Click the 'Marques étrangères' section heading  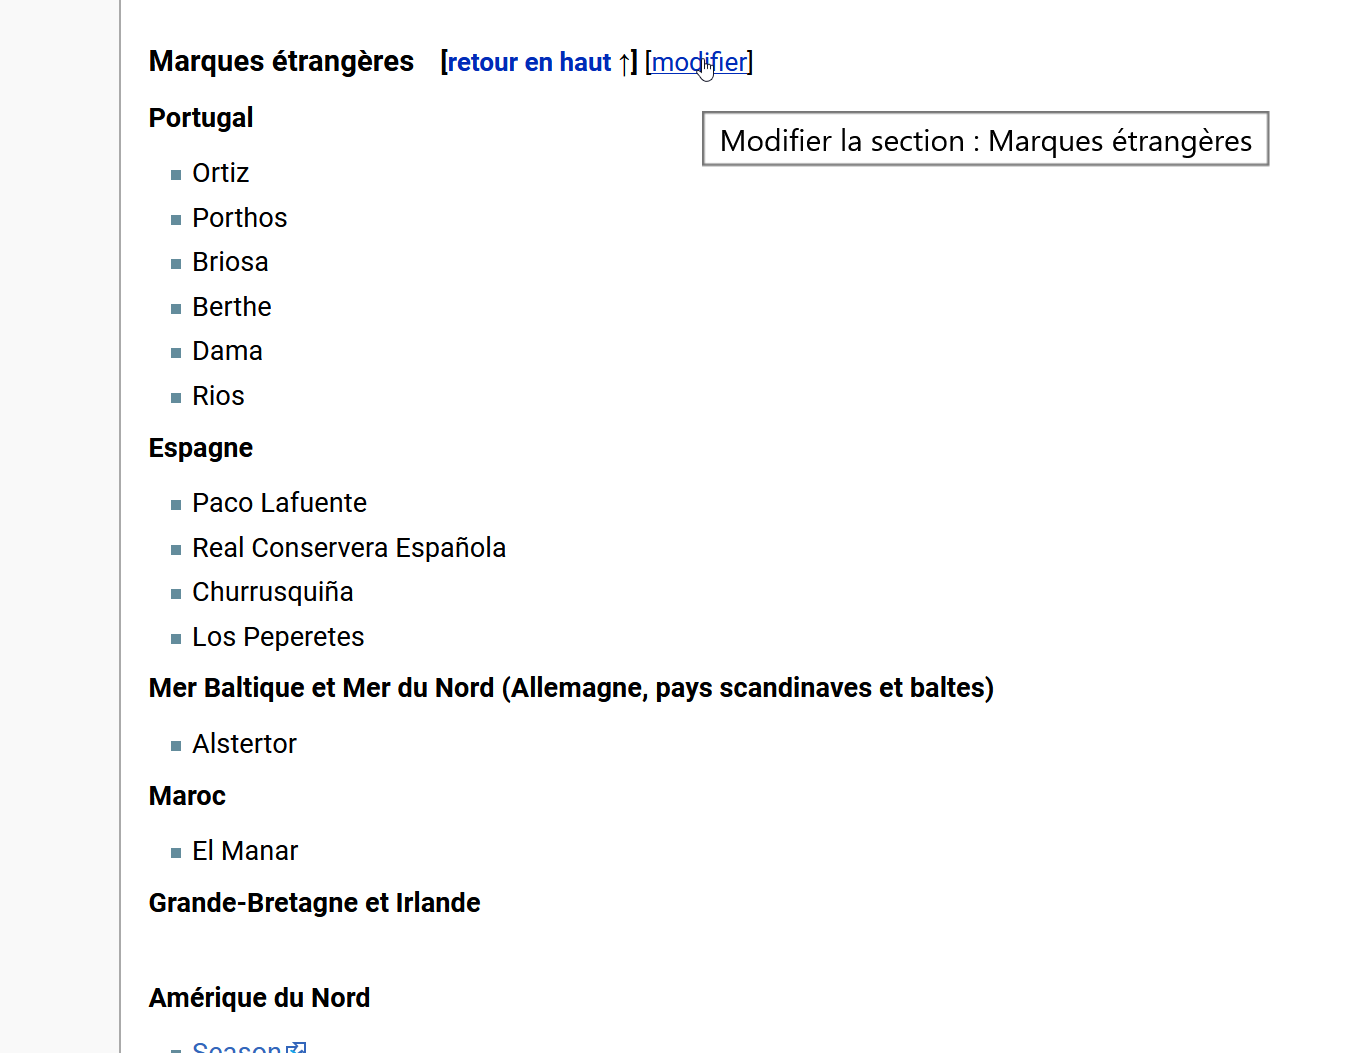(x=281, y=61)
